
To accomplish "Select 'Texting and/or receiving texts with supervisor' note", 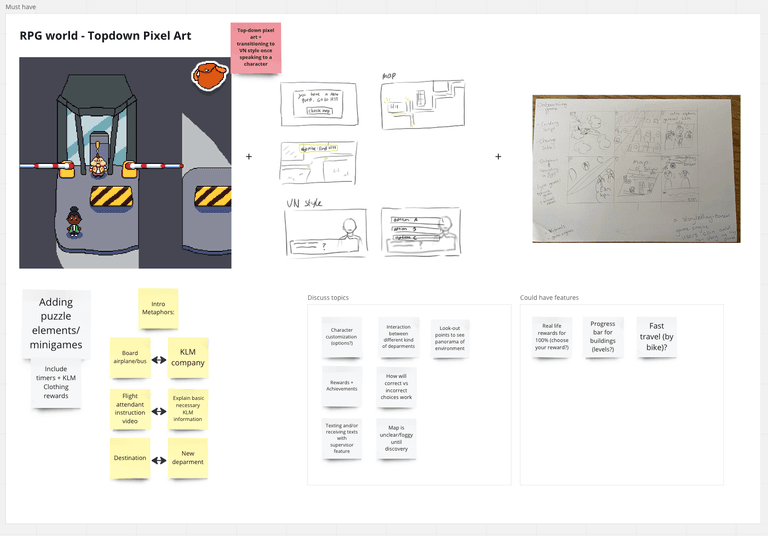I will [x=342, y=439].
